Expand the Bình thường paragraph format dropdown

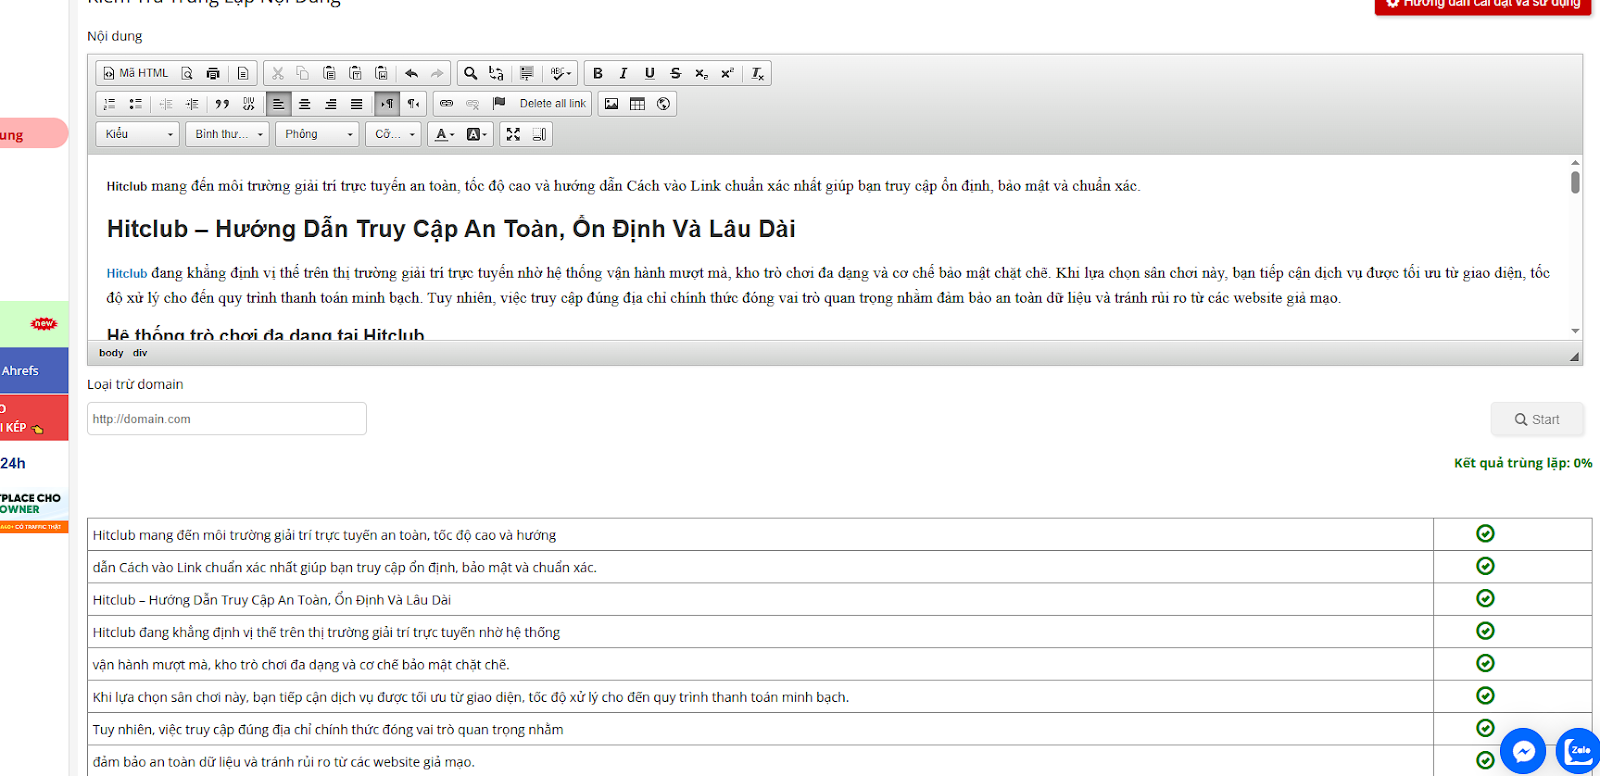click(228, 134)
